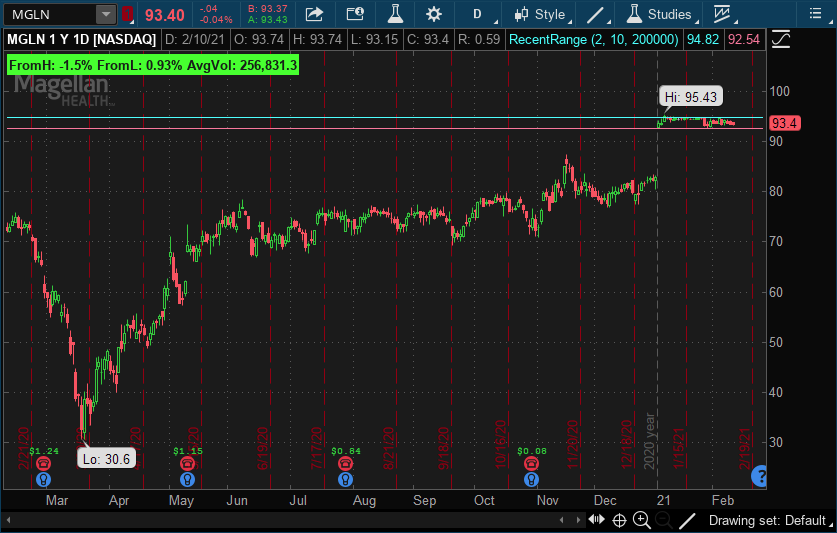Toggle the crosshair cursor icon
Viewport: 837px width, 533px height.
[619, 520]
